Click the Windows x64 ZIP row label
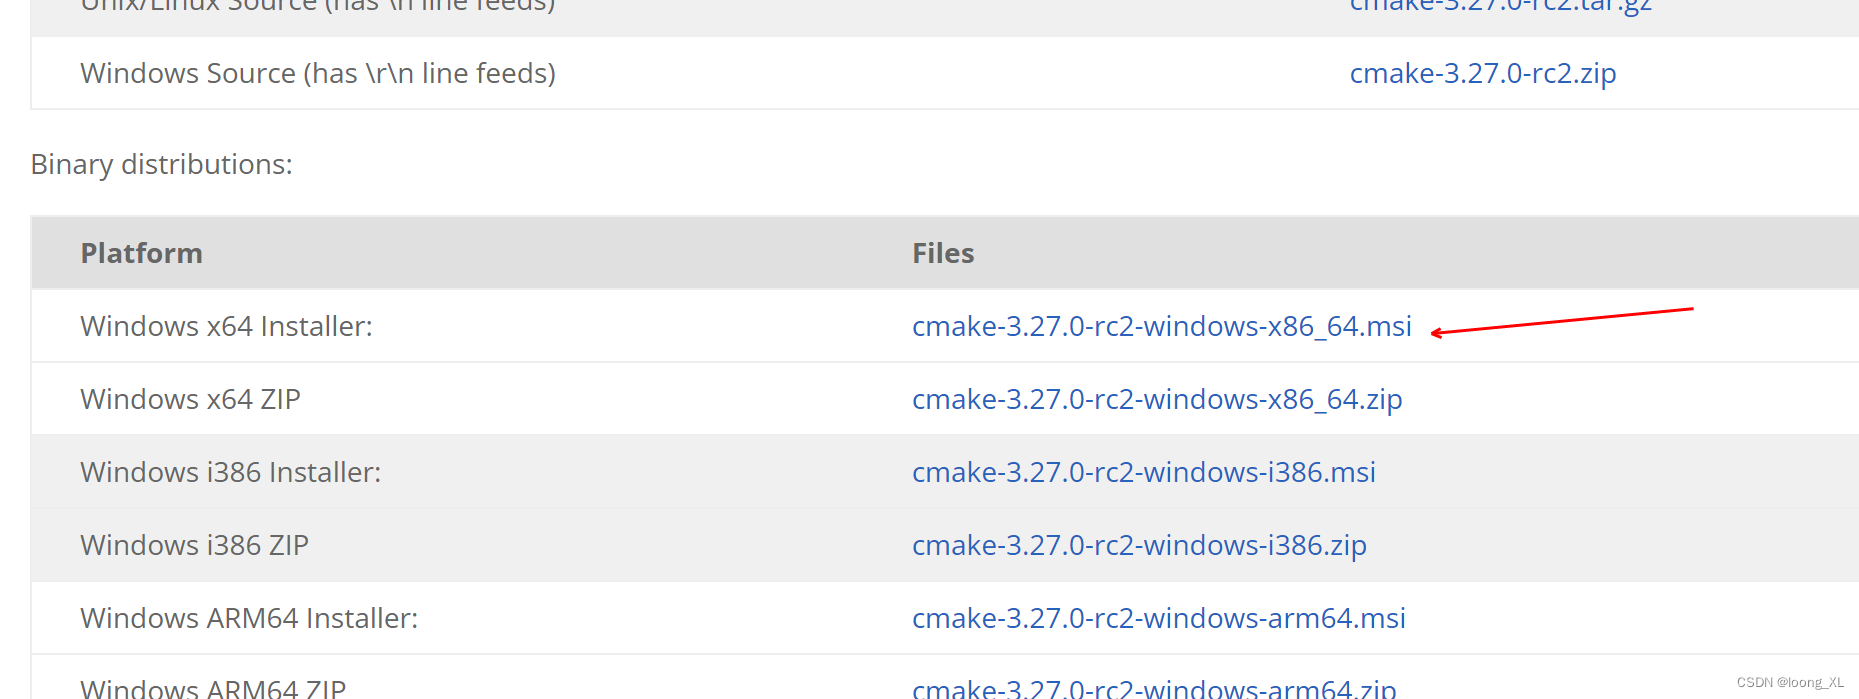Viewport: 1859px width, 699px height. (190, 399)
